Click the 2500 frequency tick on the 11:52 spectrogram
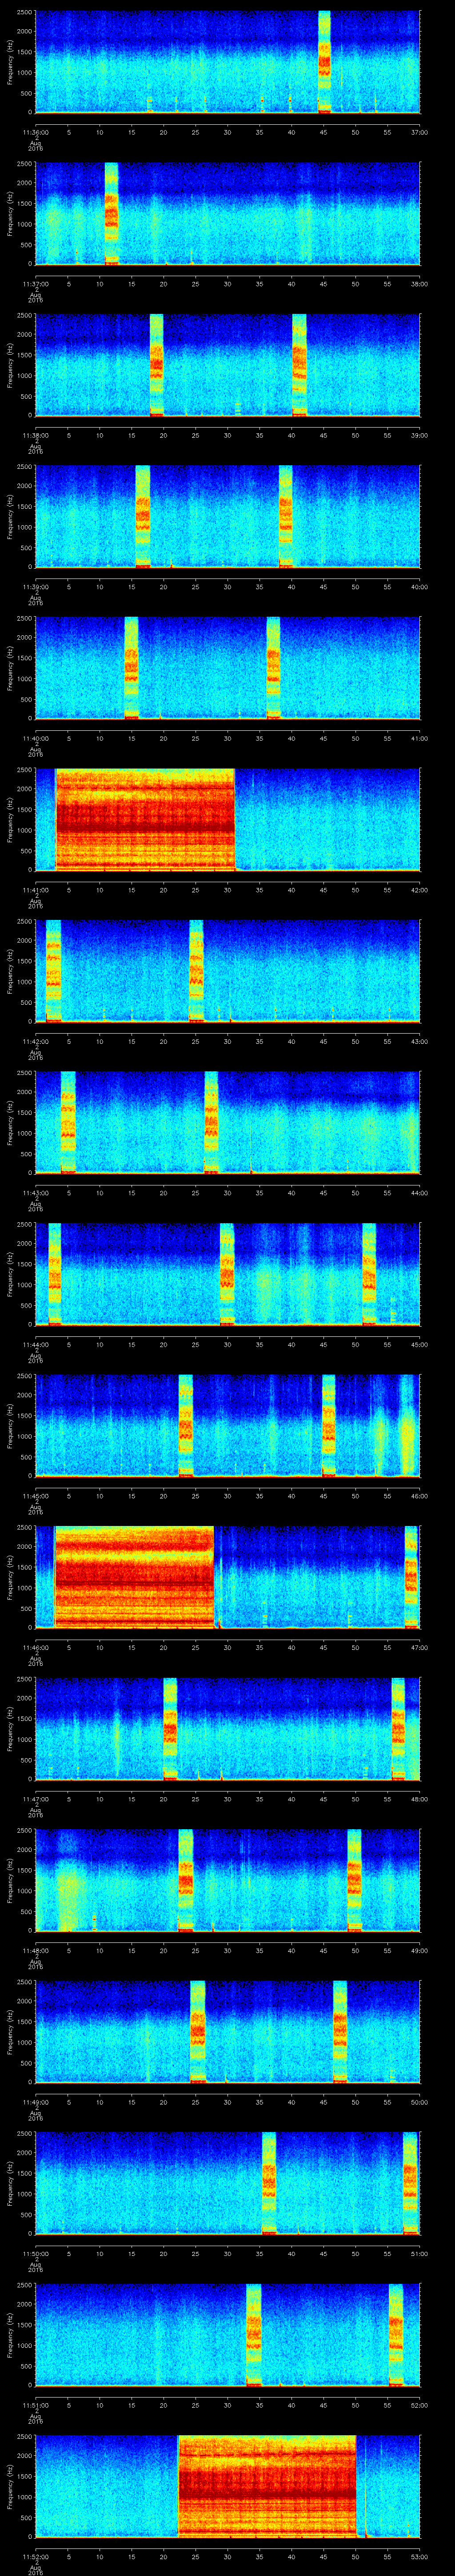 tap(24, 2437)
